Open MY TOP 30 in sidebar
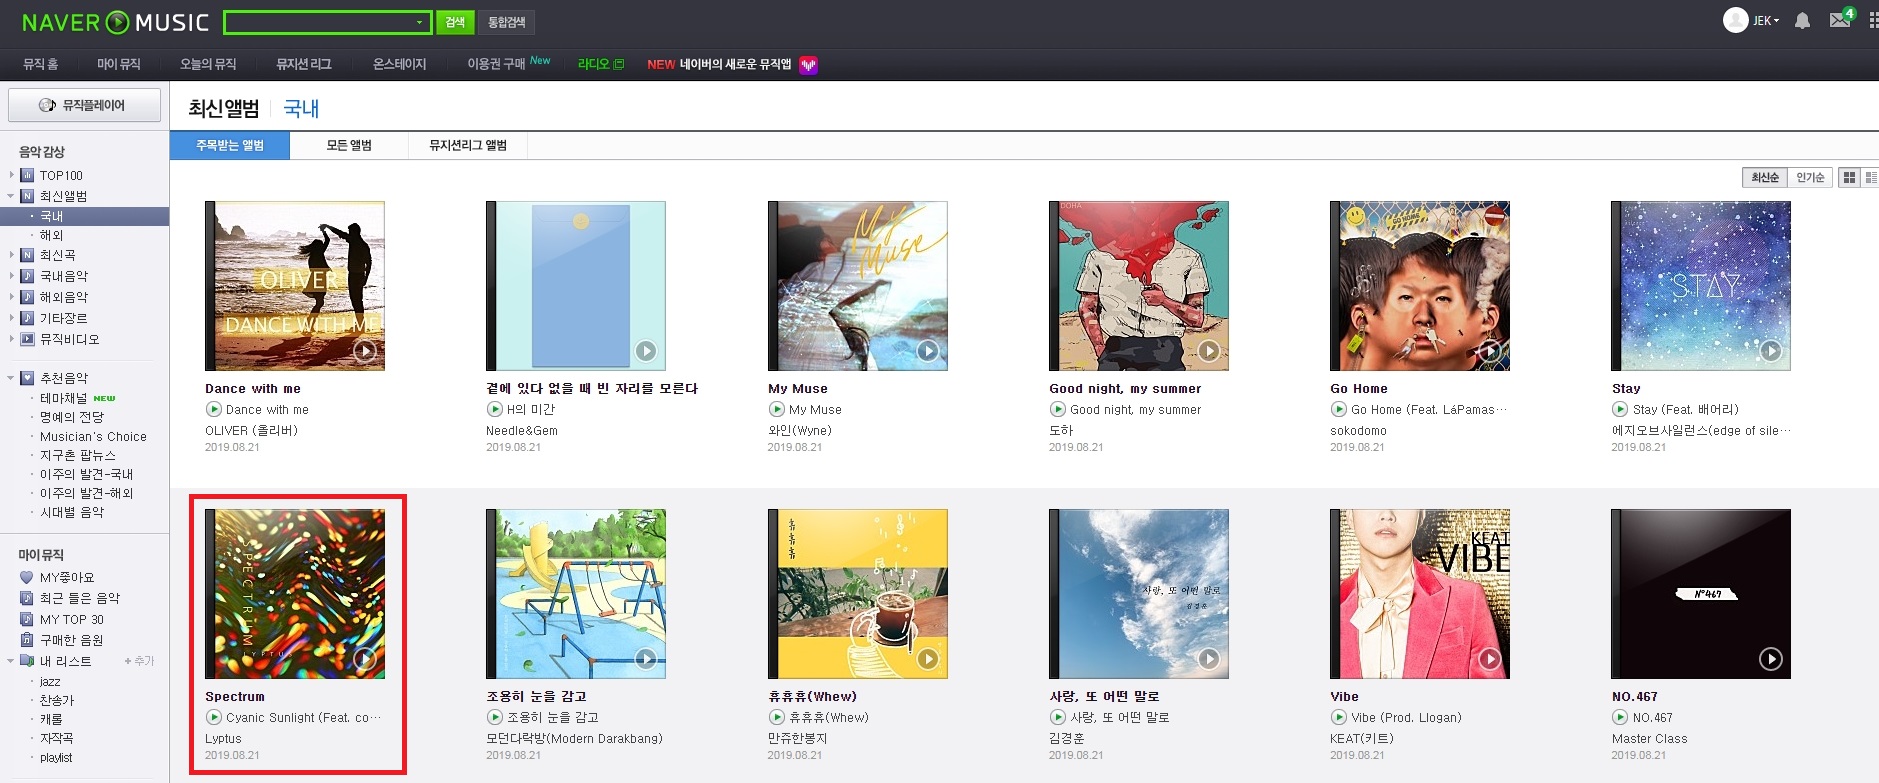1879x783 pixels. pos(71,619)
